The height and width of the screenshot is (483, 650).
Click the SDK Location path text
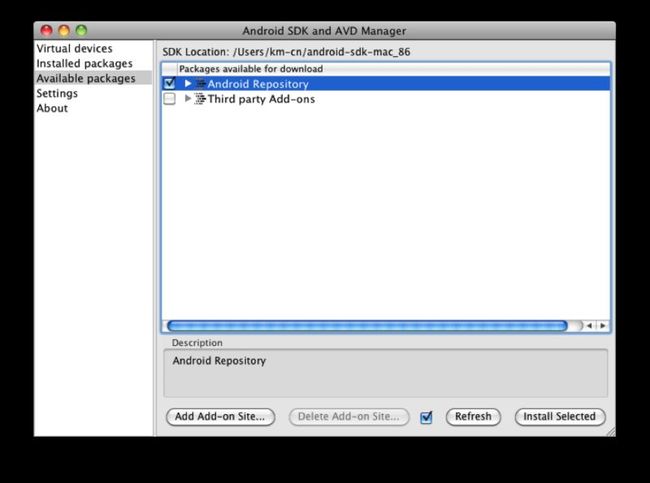(x=322, y=52)
